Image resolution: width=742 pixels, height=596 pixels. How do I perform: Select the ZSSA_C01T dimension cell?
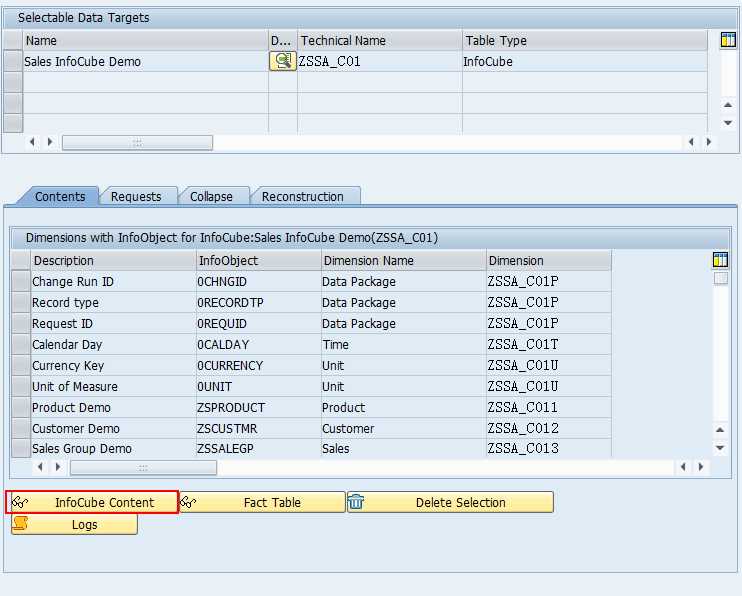[x=549, y=344]
